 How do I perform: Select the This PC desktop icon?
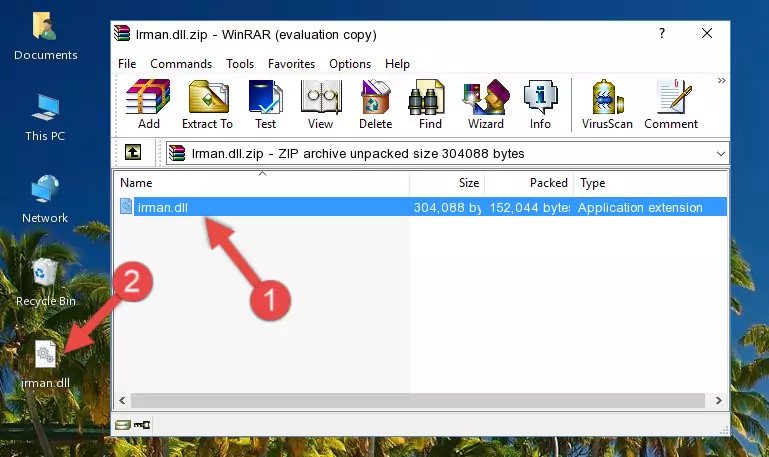[x=45, y=118]
